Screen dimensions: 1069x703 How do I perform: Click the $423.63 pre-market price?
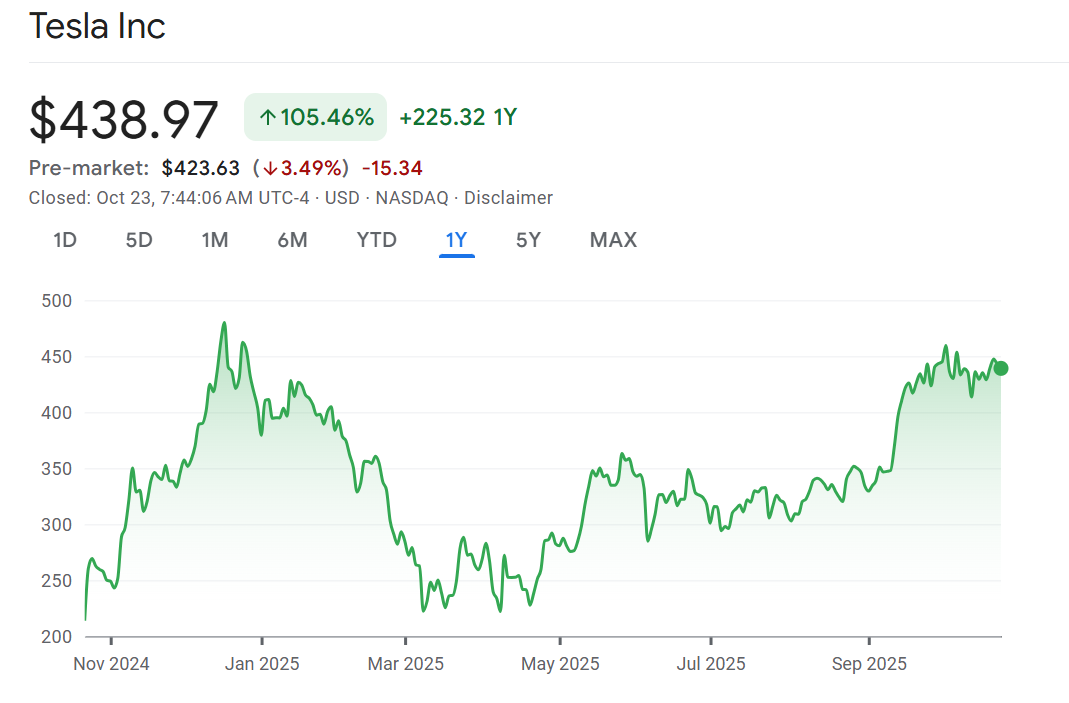[201, 167]
